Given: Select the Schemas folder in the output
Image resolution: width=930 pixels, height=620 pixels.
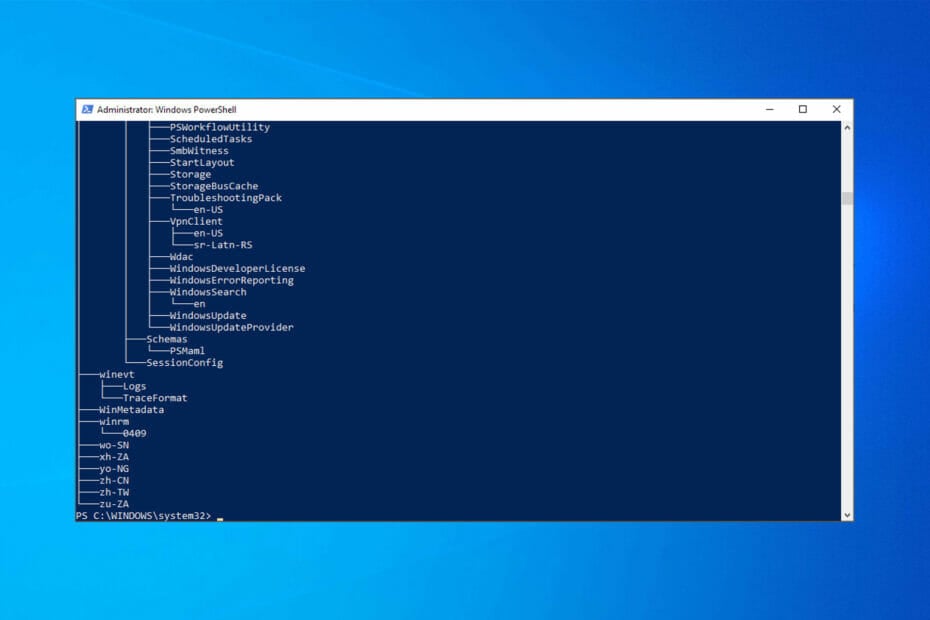Looking at the screenshot, I should pos(169,339).
